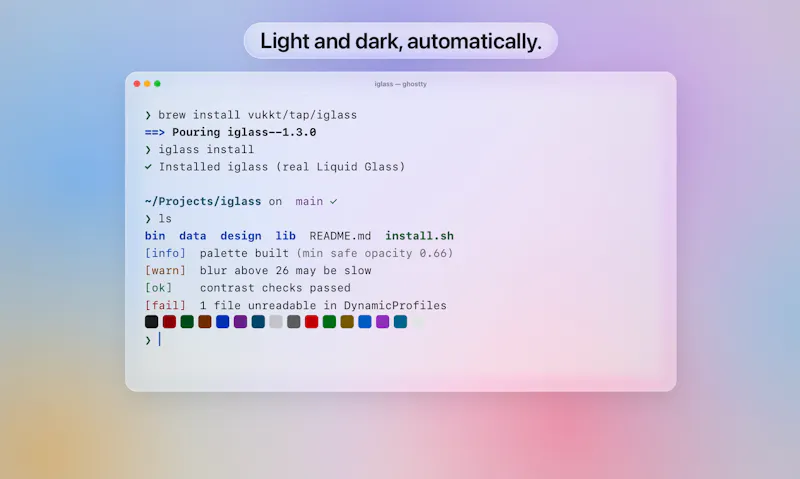800x479 pixels.
Task: Minimize the ghostty window with the yellow button
Action: pos(147,84)
